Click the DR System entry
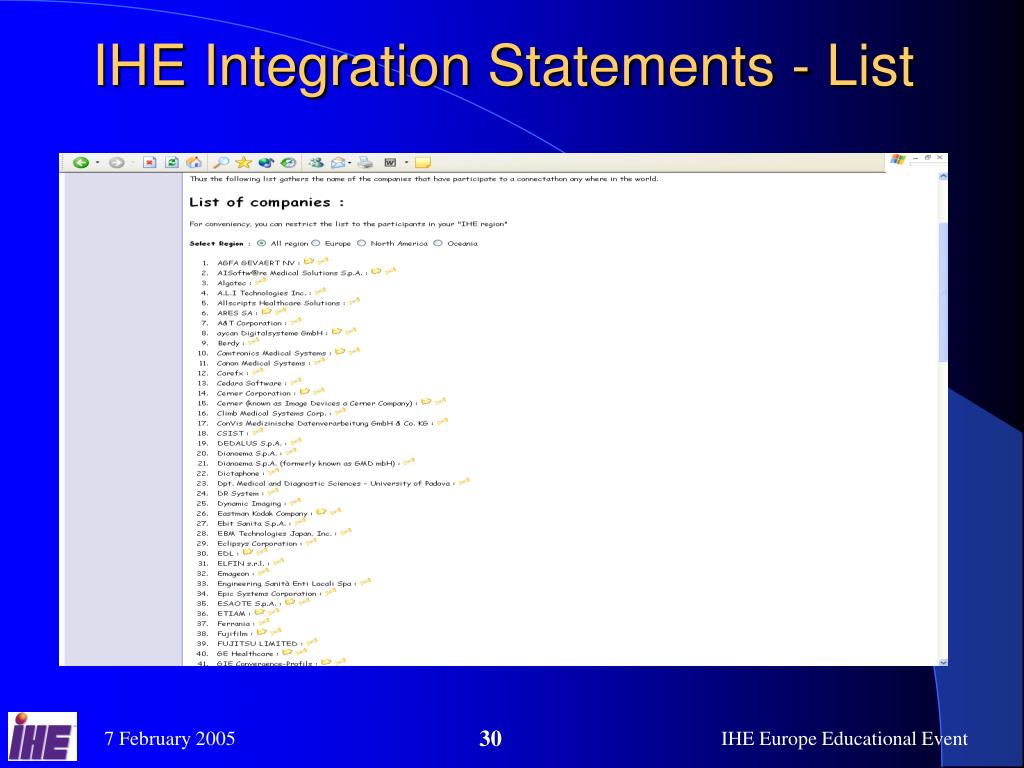The image size is (1024, 768). click(x=238, y=494)
